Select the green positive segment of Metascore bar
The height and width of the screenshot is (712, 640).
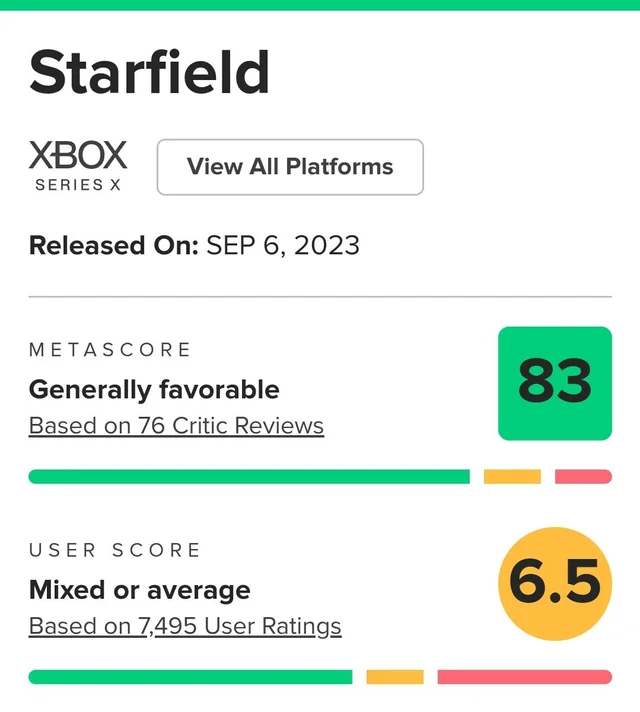point(249,477)
